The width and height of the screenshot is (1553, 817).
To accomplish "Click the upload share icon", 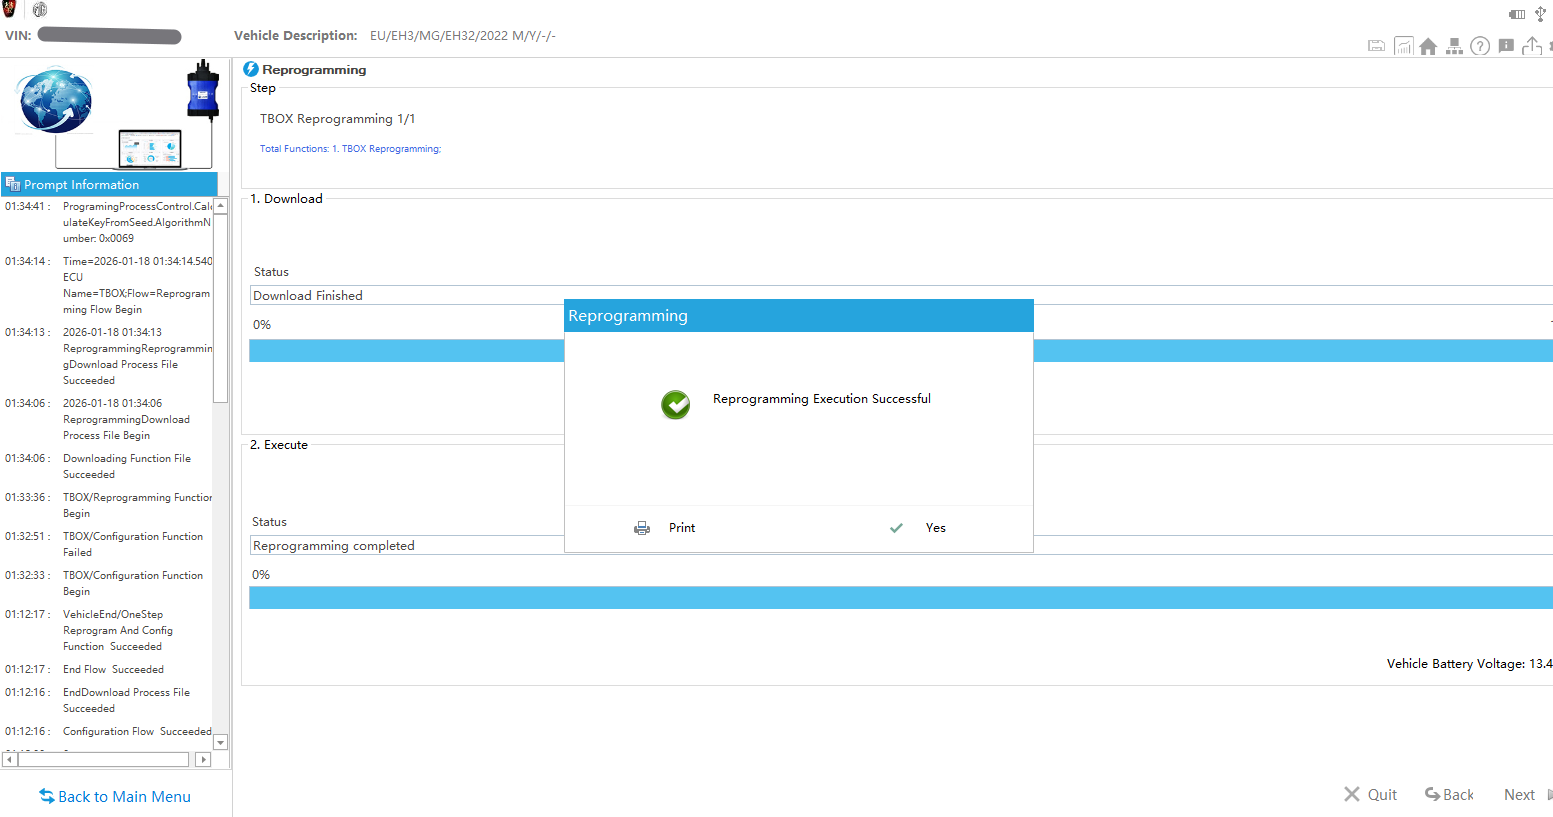I will click(1531, 46).
